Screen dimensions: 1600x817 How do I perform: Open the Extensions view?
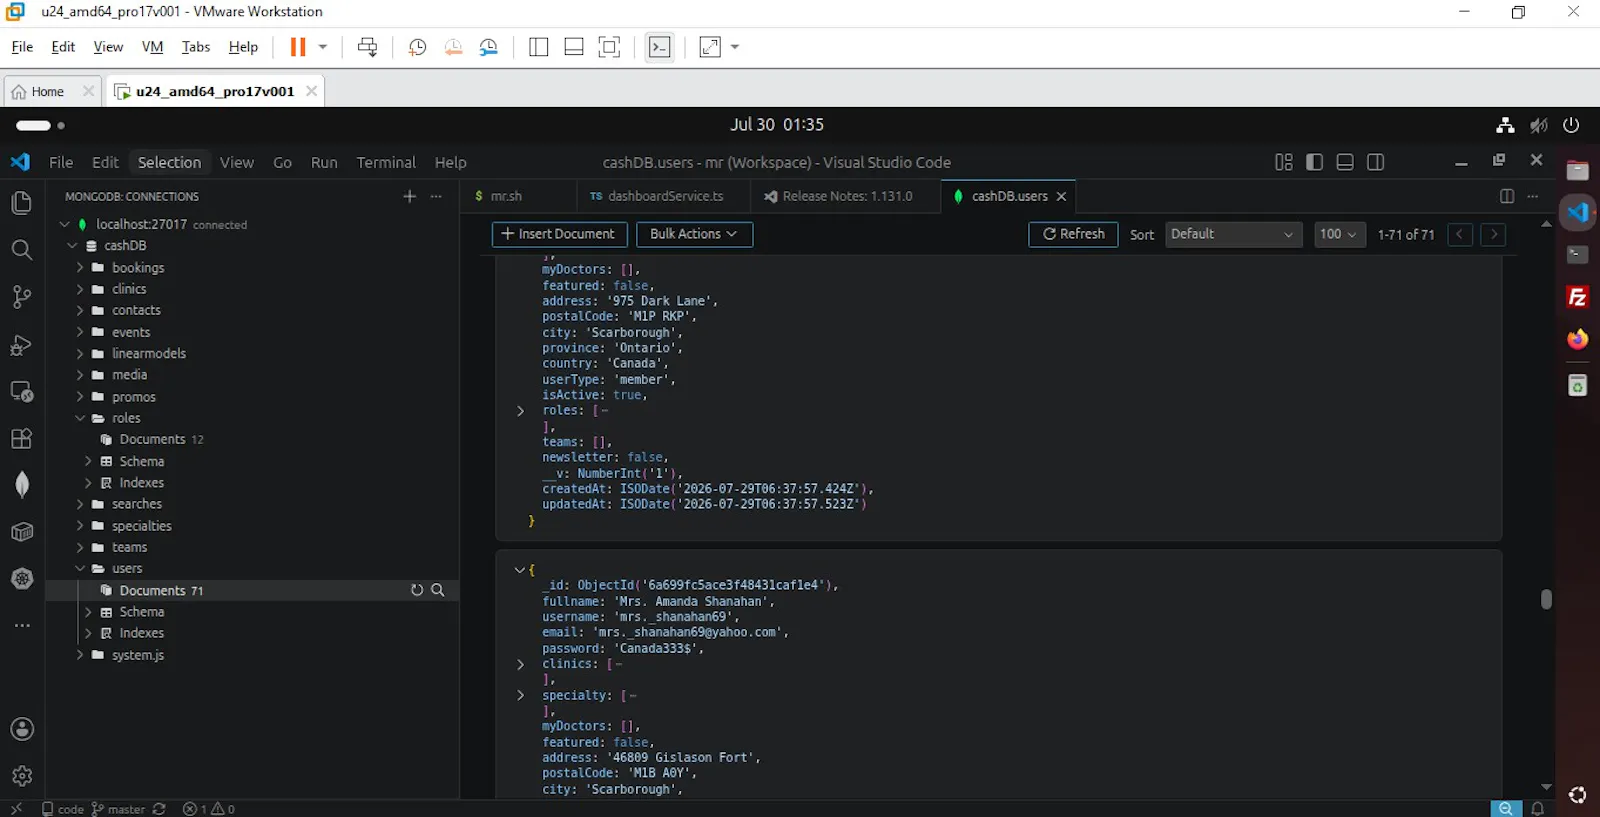(x=22, y=438)
